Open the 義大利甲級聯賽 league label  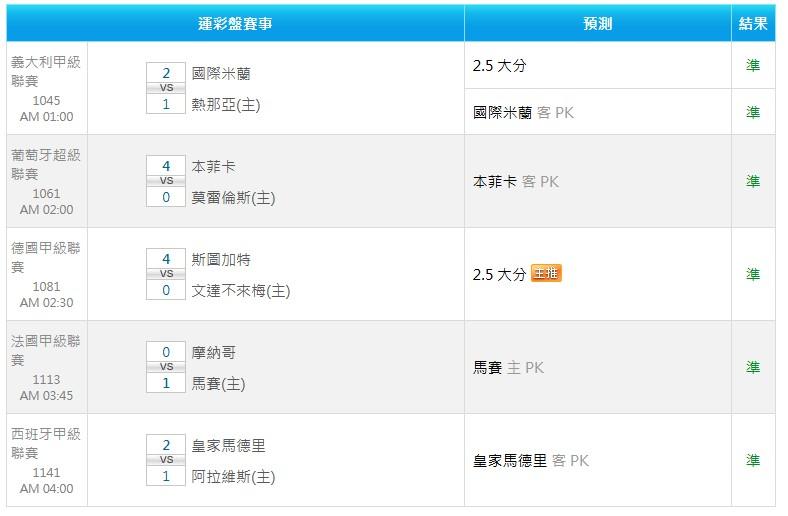coord(45,71)
